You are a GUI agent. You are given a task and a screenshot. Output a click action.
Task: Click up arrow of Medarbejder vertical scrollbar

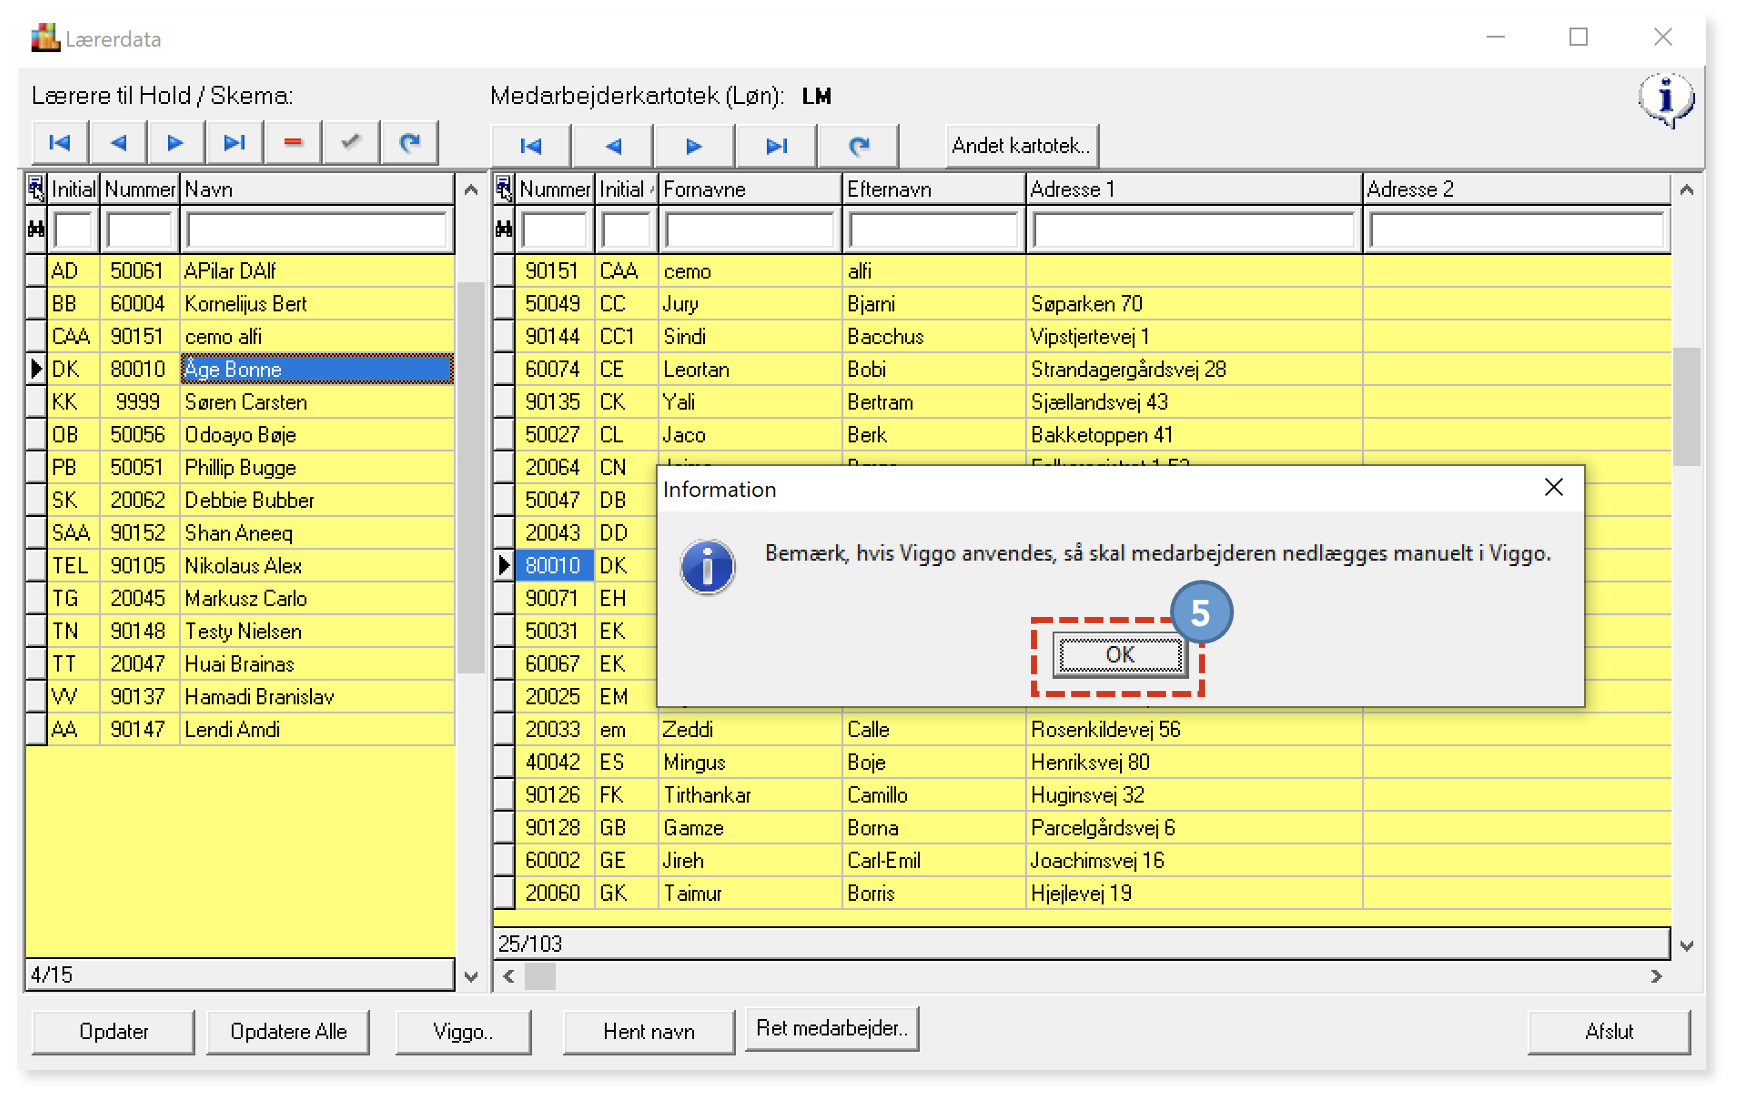pos(1687,189)
